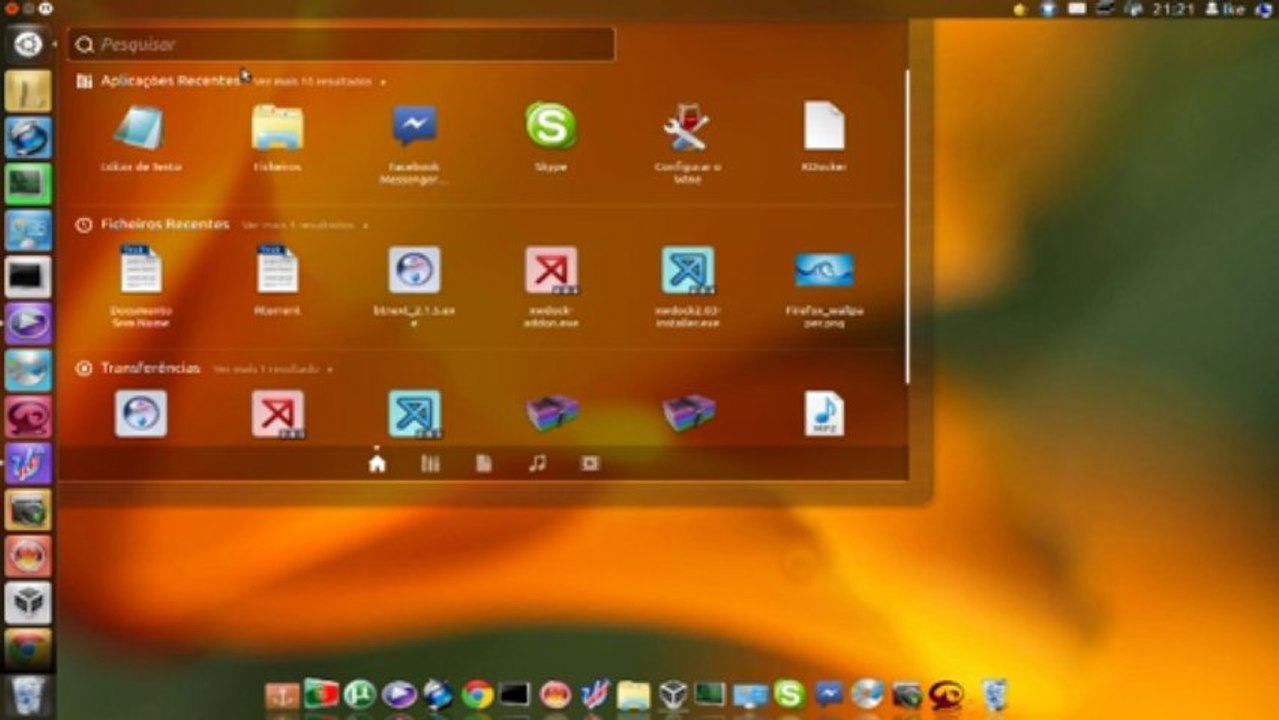Close the Dash with the red button

10,9
